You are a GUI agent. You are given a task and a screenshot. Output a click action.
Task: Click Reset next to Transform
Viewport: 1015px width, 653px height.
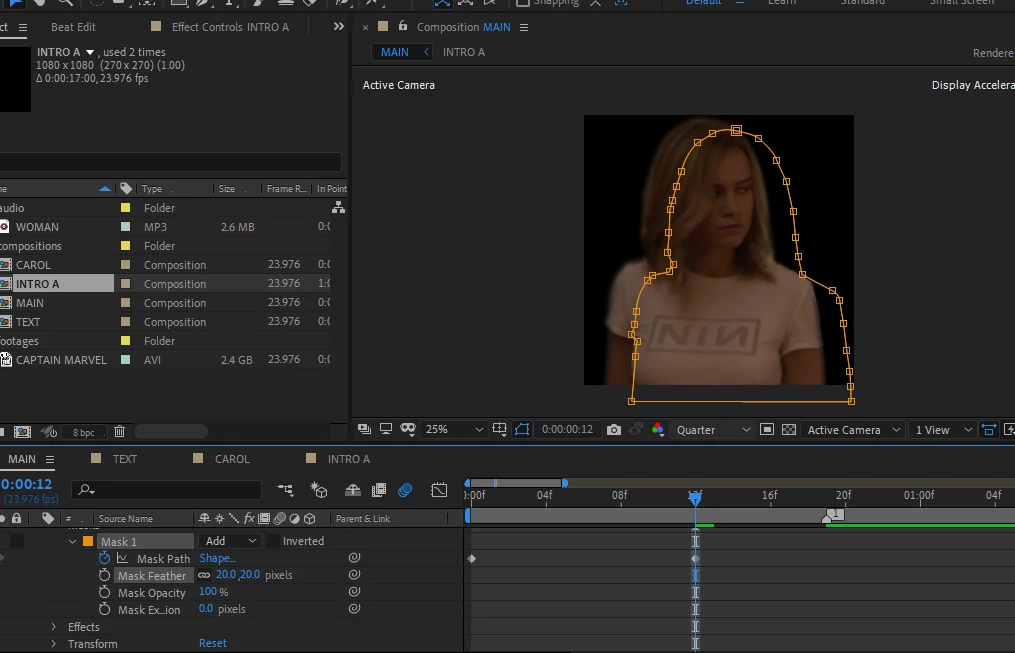point(212,643)
